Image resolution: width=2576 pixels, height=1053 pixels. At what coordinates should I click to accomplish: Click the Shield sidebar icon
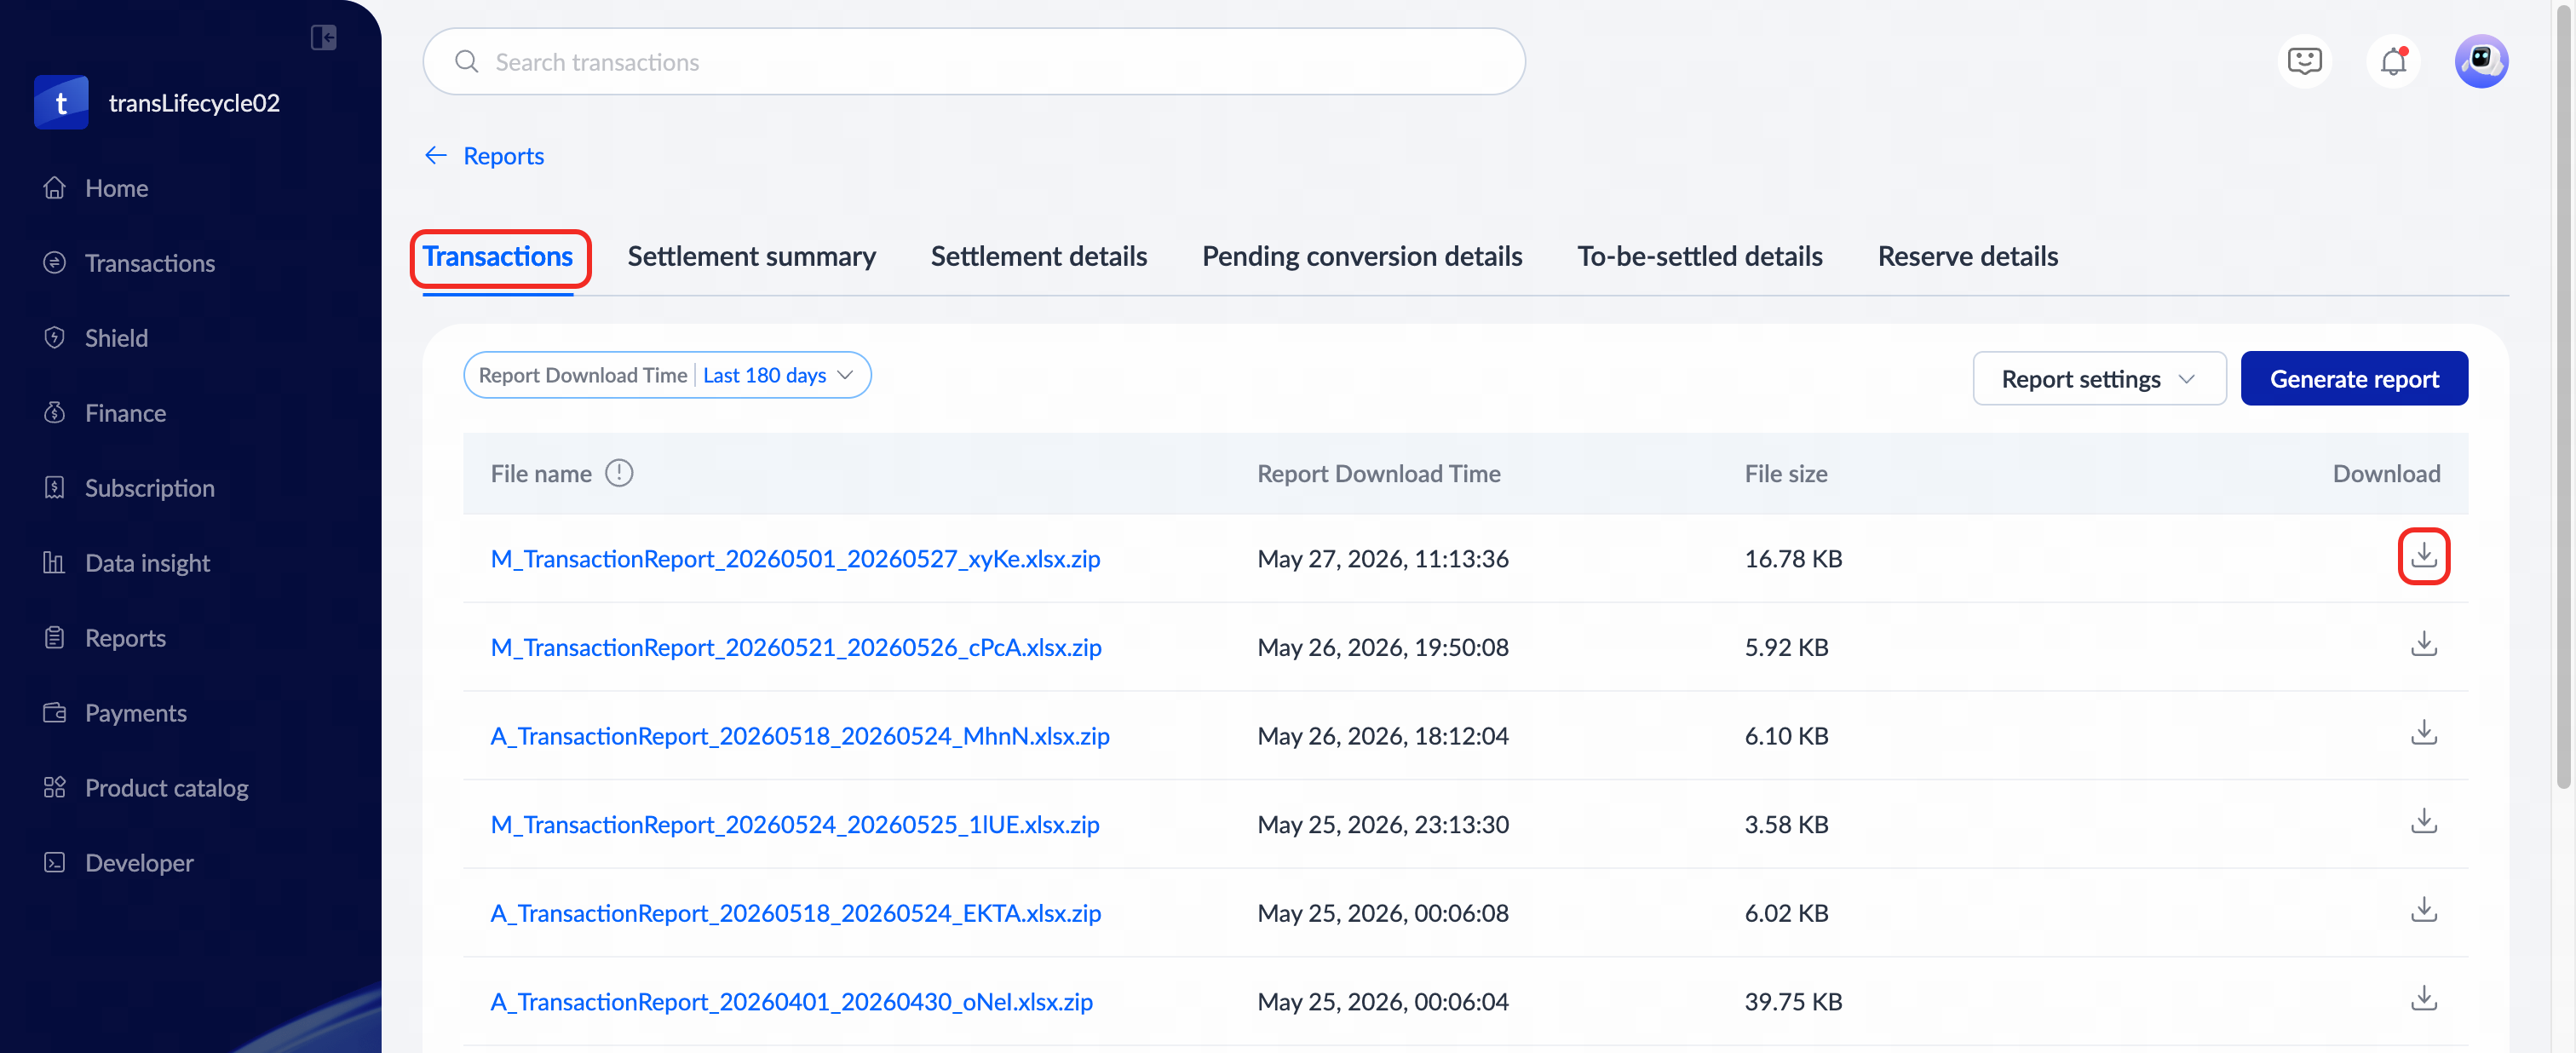[55, 338]
